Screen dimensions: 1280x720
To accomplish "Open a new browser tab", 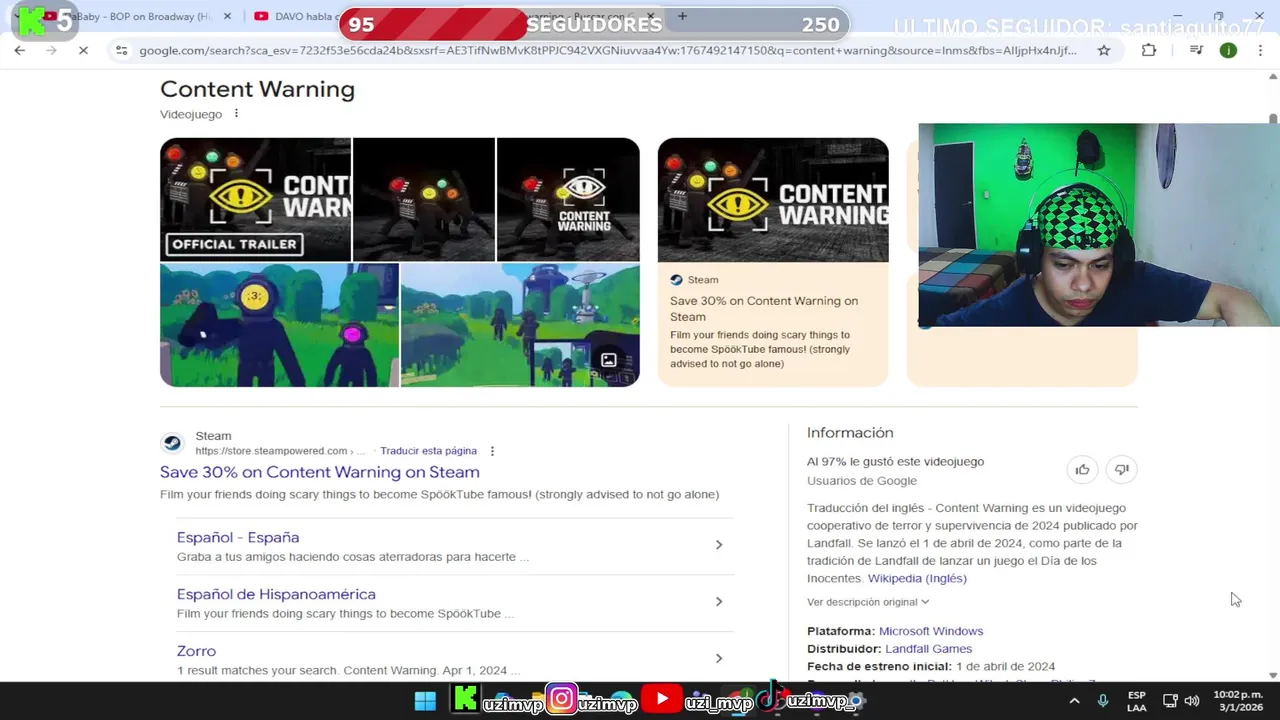I will (682, 16).
